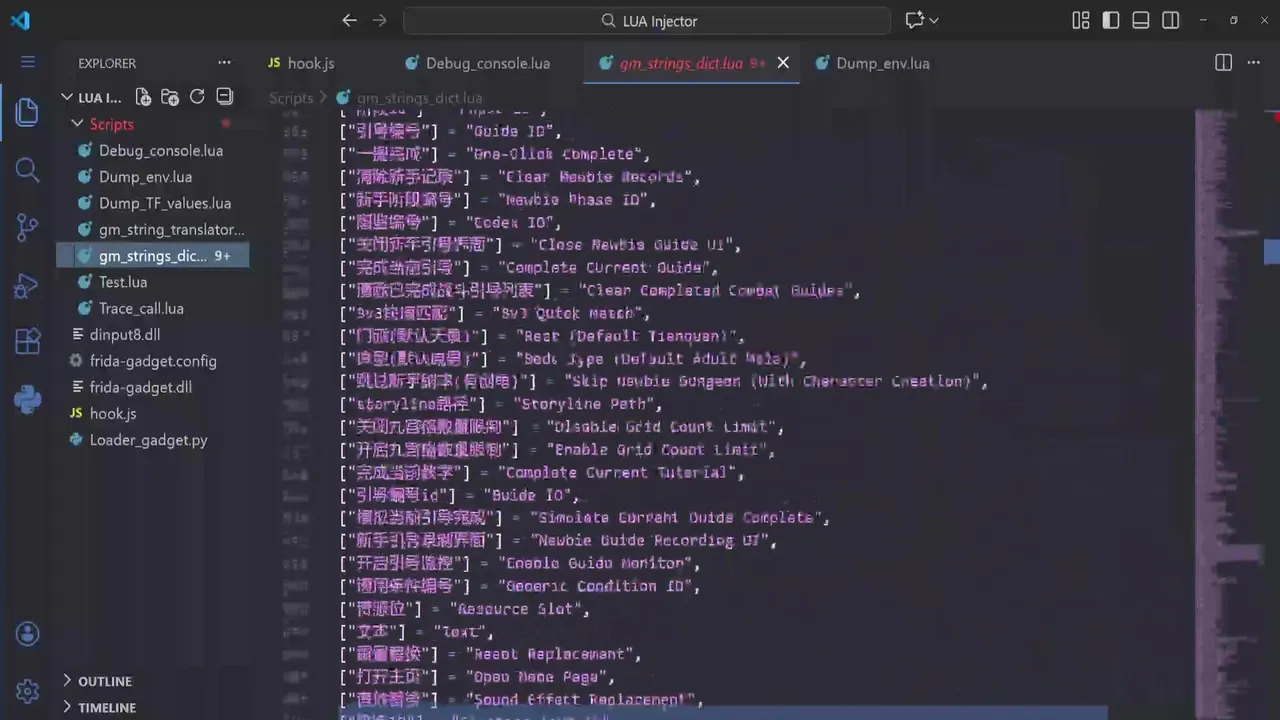Viewport: 1280px width, 720px height.
Task: Toggle the bottom panel
Action: coord(1141,20)
